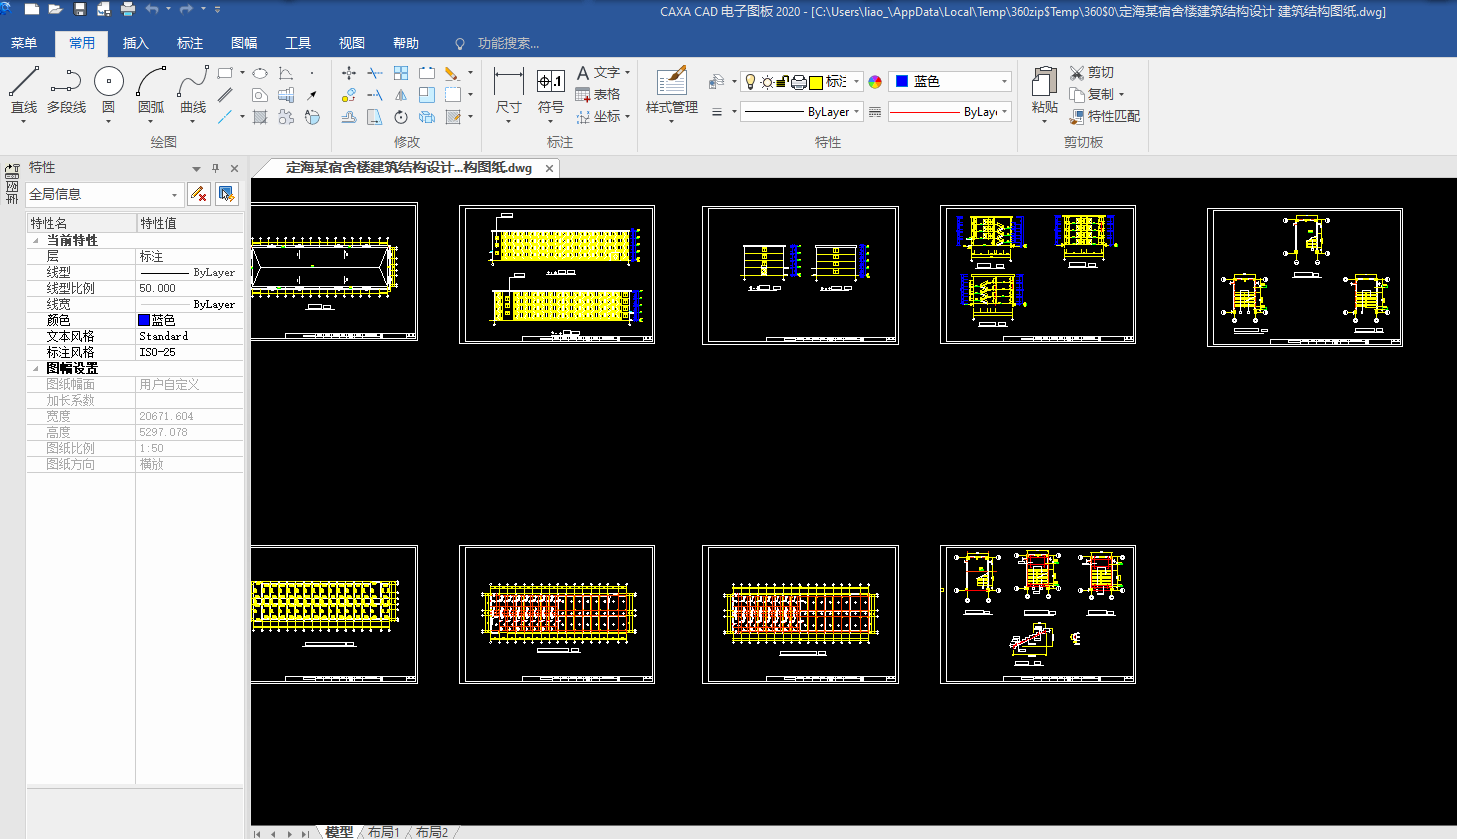Click the print icon in quick access toolbar
Viewport: 1457px width, 839px height.
[128, 9]
